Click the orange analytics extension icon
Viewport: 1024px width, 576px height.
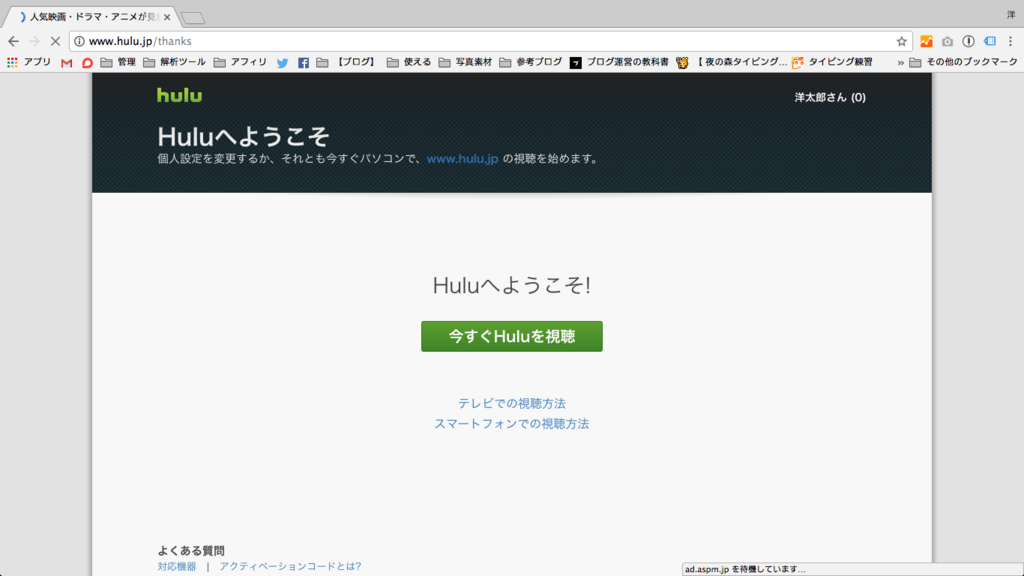point(926,41)
